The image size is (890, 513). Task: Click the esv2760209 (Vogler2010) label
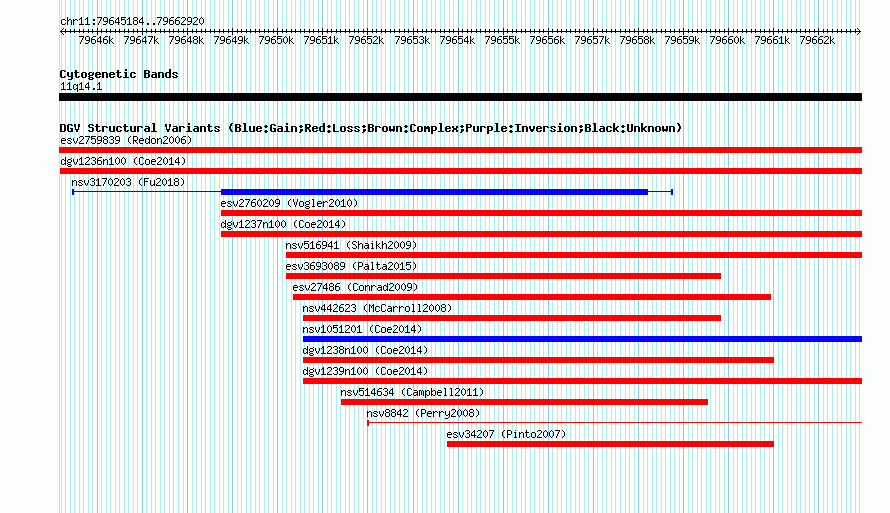tap(289, 203)
